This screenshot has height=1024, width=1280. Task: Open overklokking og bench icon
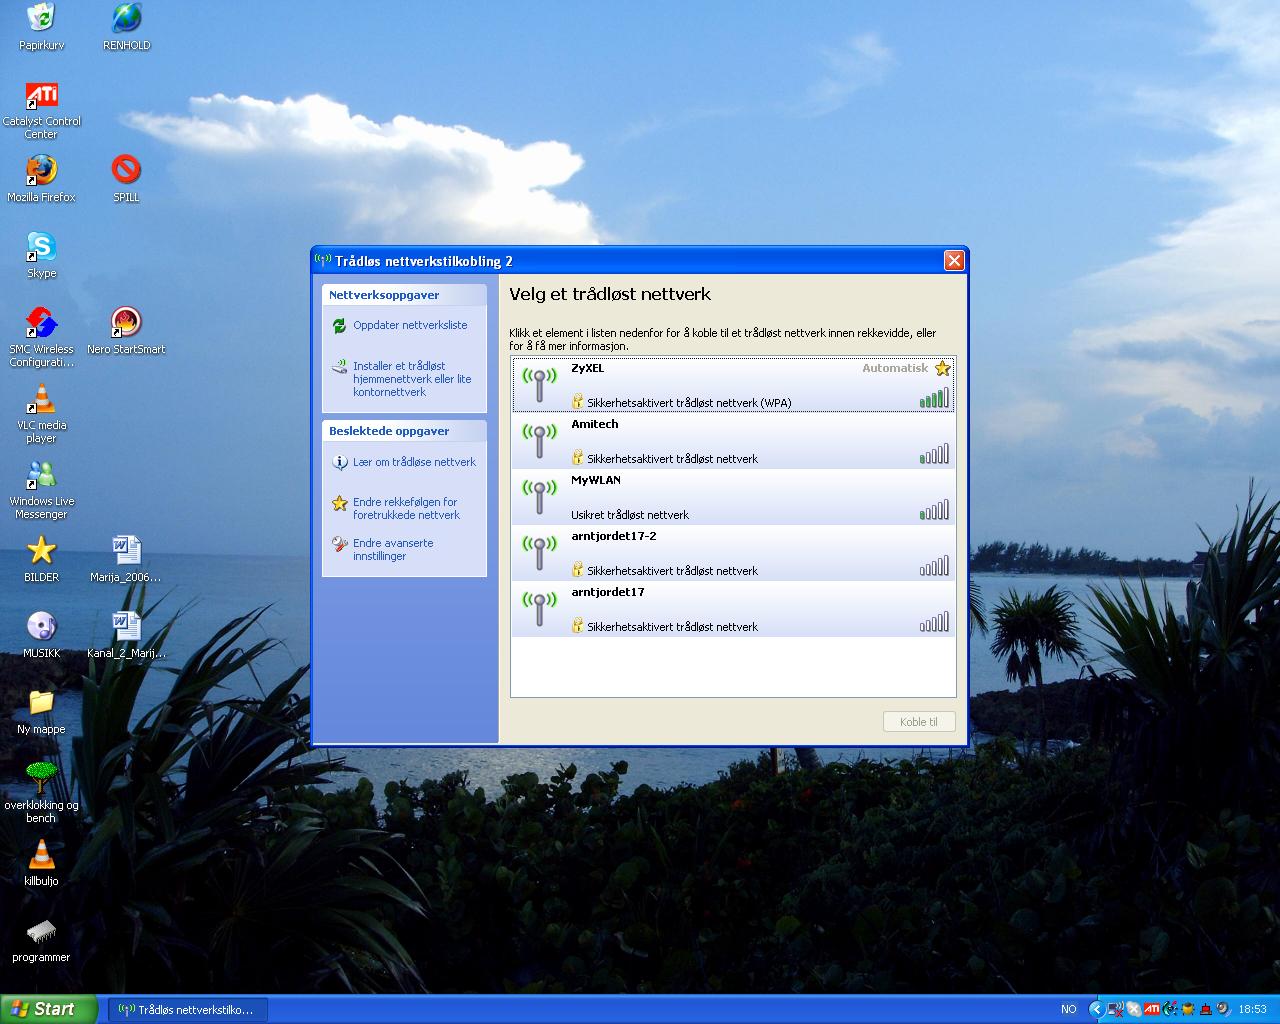click(x=41, y=793)
